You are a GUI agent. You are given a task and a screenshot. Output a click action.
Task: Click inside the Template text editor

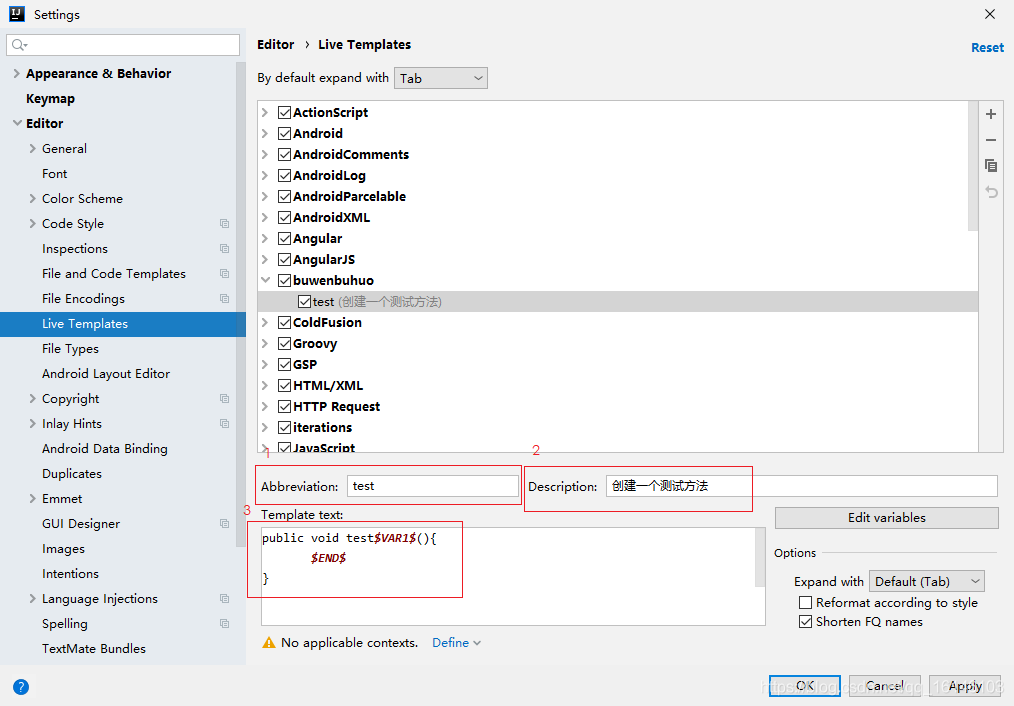[508, 576]
